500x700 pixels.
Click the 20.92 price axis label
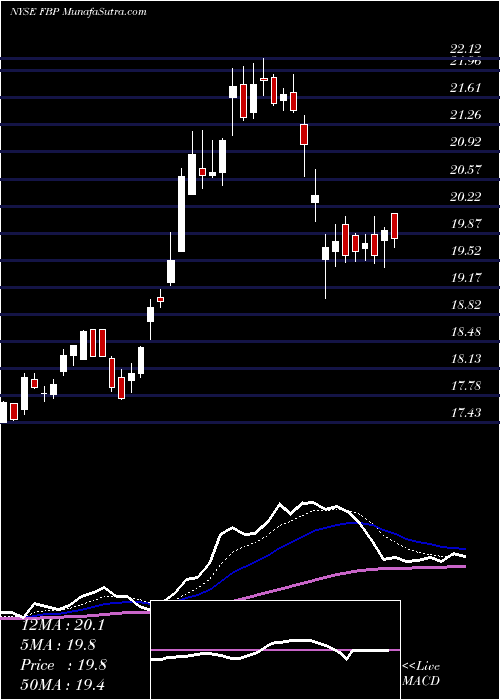[x=466, y=142]
